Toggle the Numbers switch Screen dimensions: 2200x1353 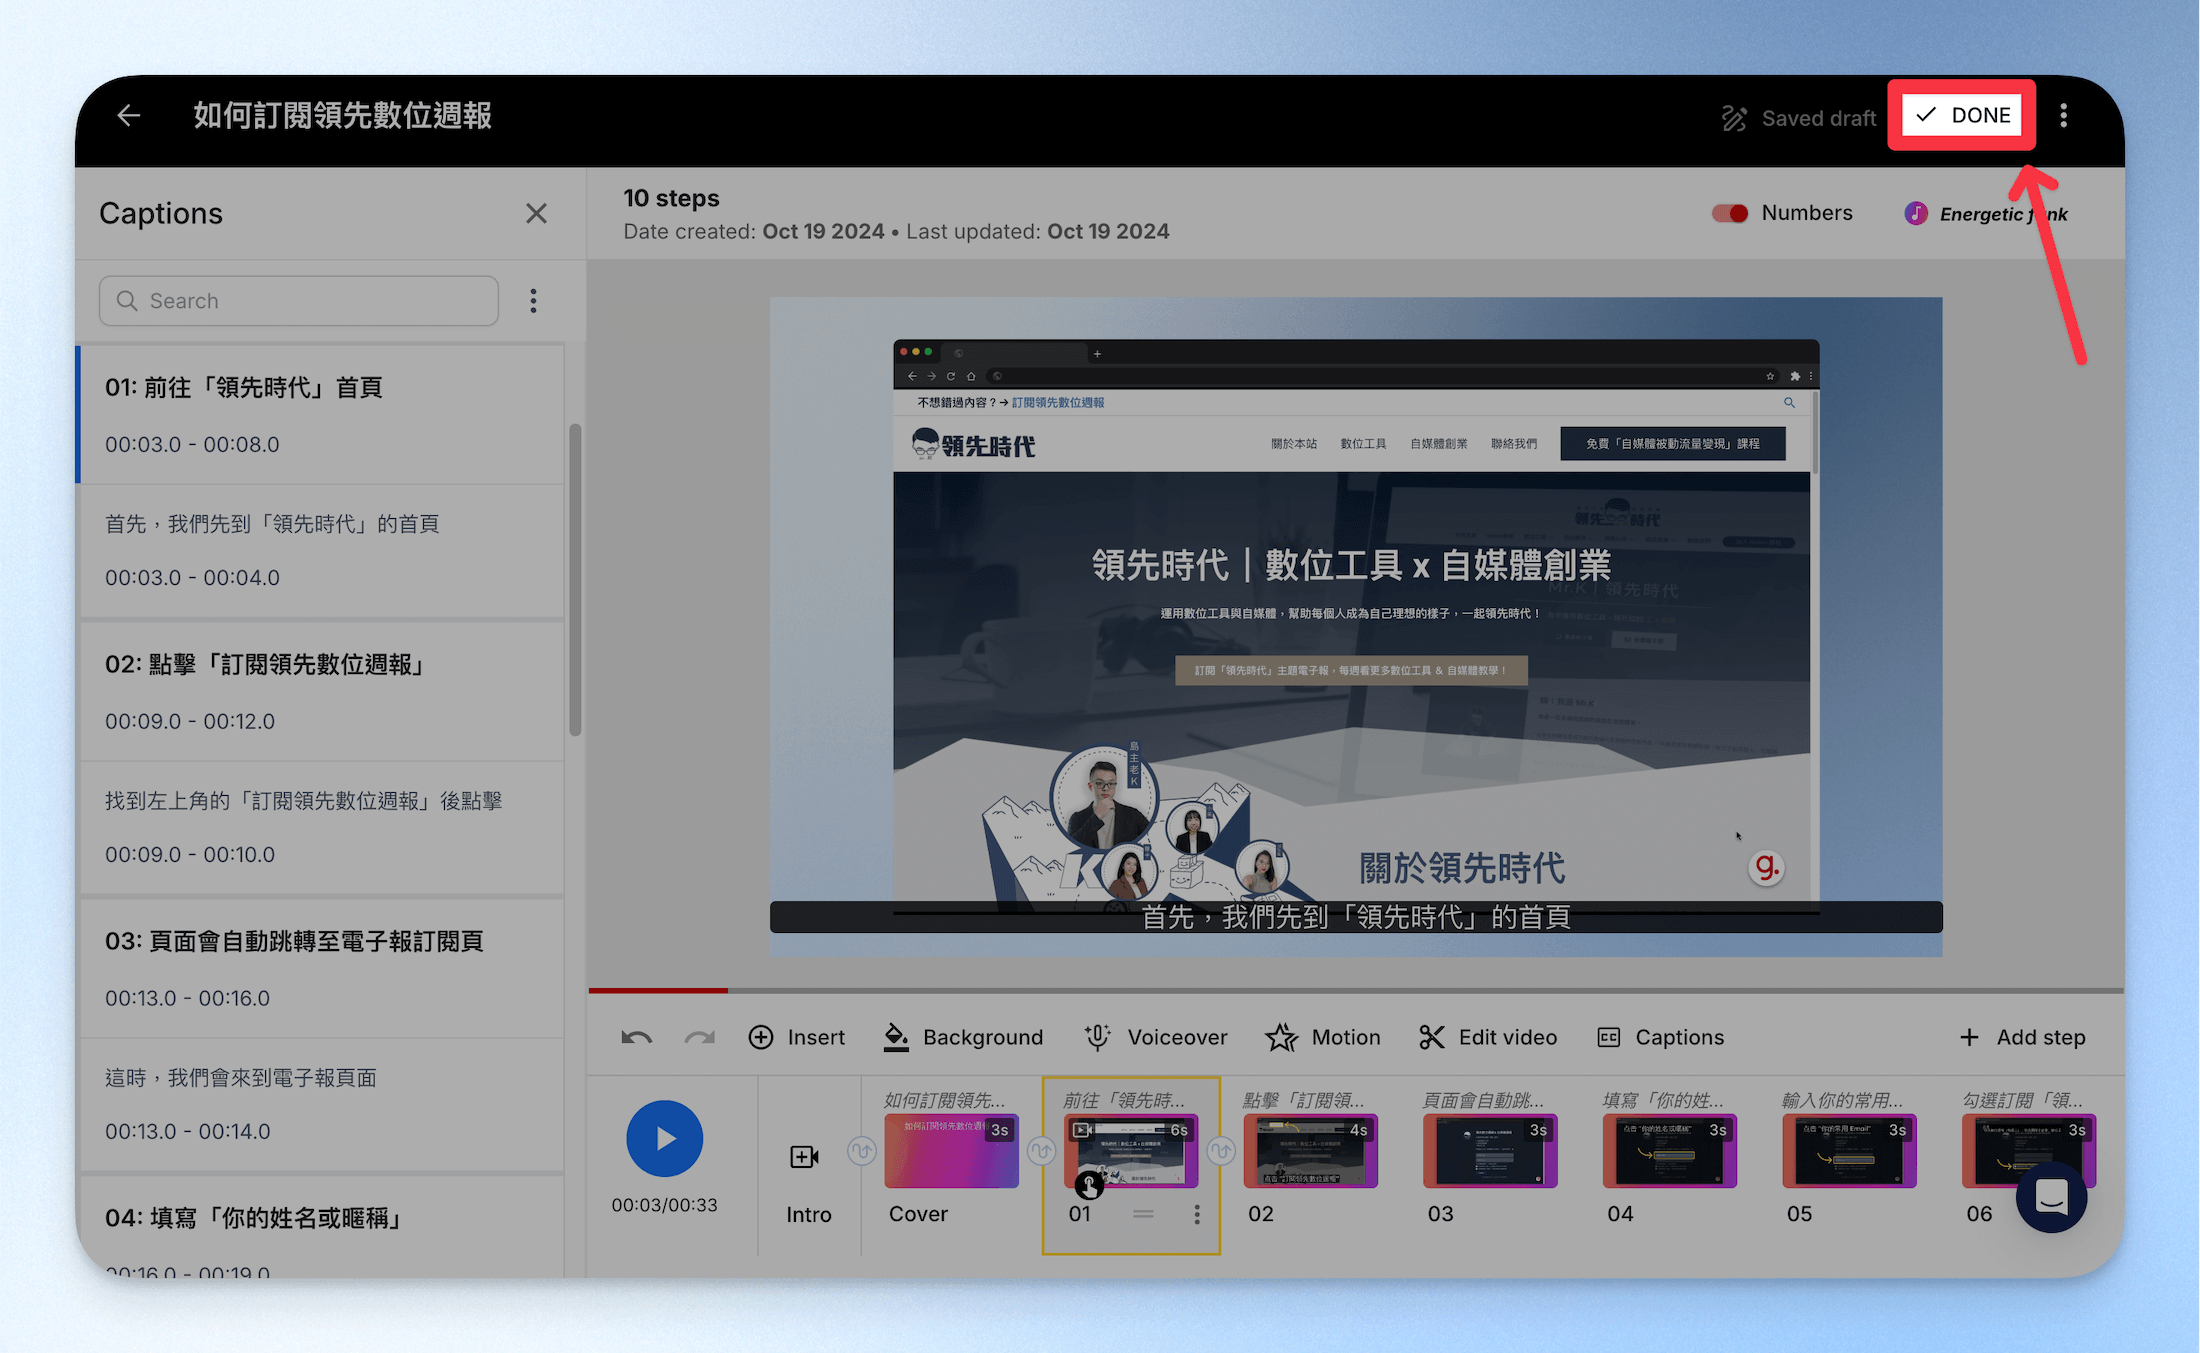1730,213
